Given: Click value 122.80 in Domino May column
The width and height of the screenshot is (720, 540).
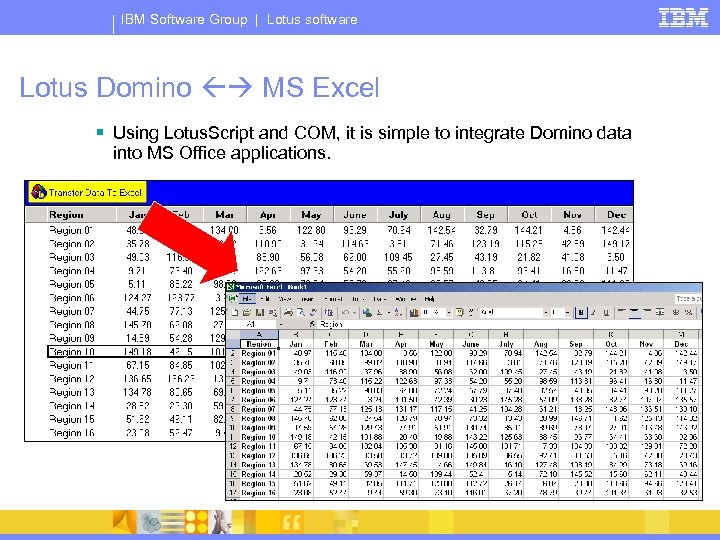Looking at the screenshot, I should [311, 230].
